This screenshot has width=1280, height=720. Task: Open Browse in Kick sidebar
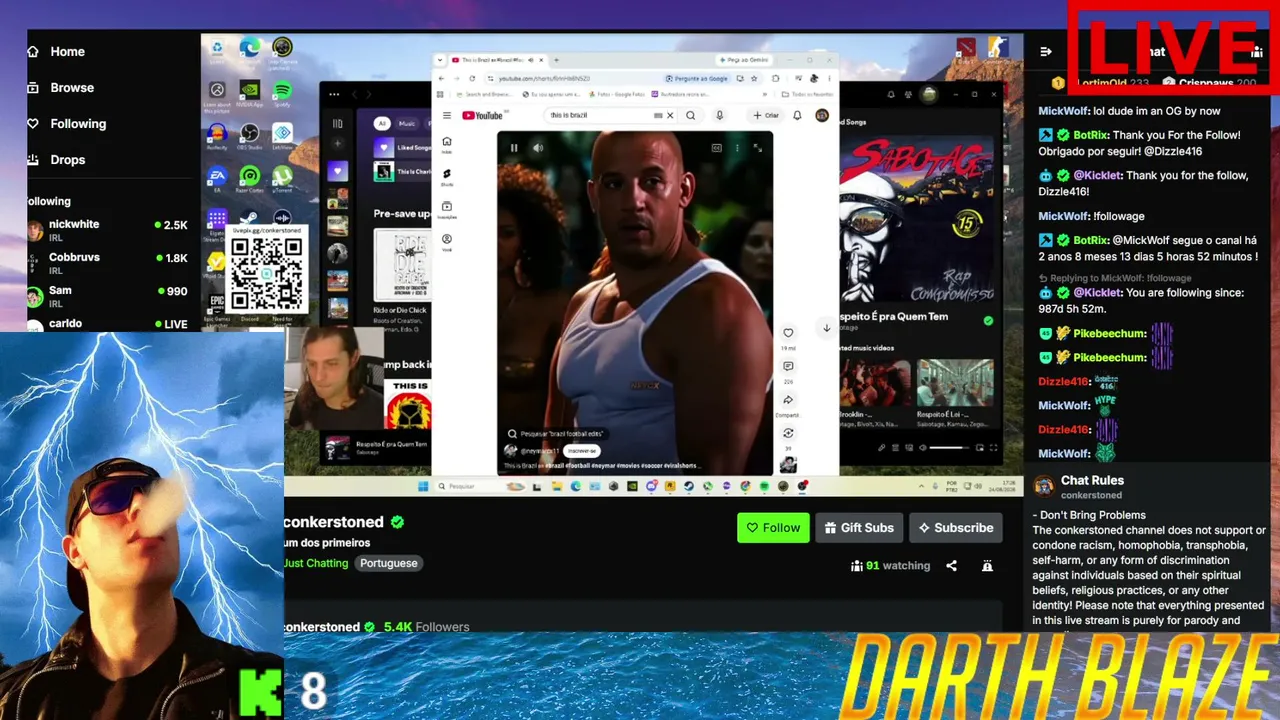point(60,88)
